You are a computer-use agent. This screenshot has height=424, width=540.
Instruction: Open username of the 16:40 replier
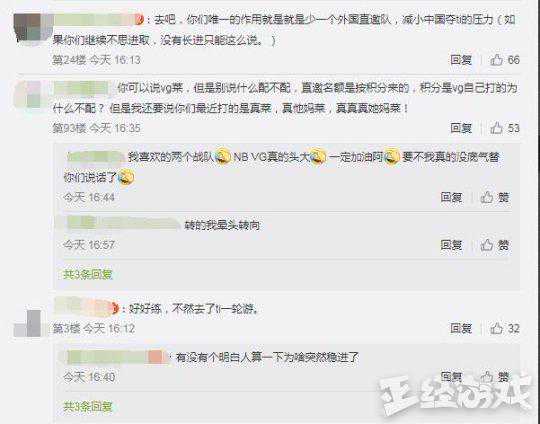click(x=116, y=357)
